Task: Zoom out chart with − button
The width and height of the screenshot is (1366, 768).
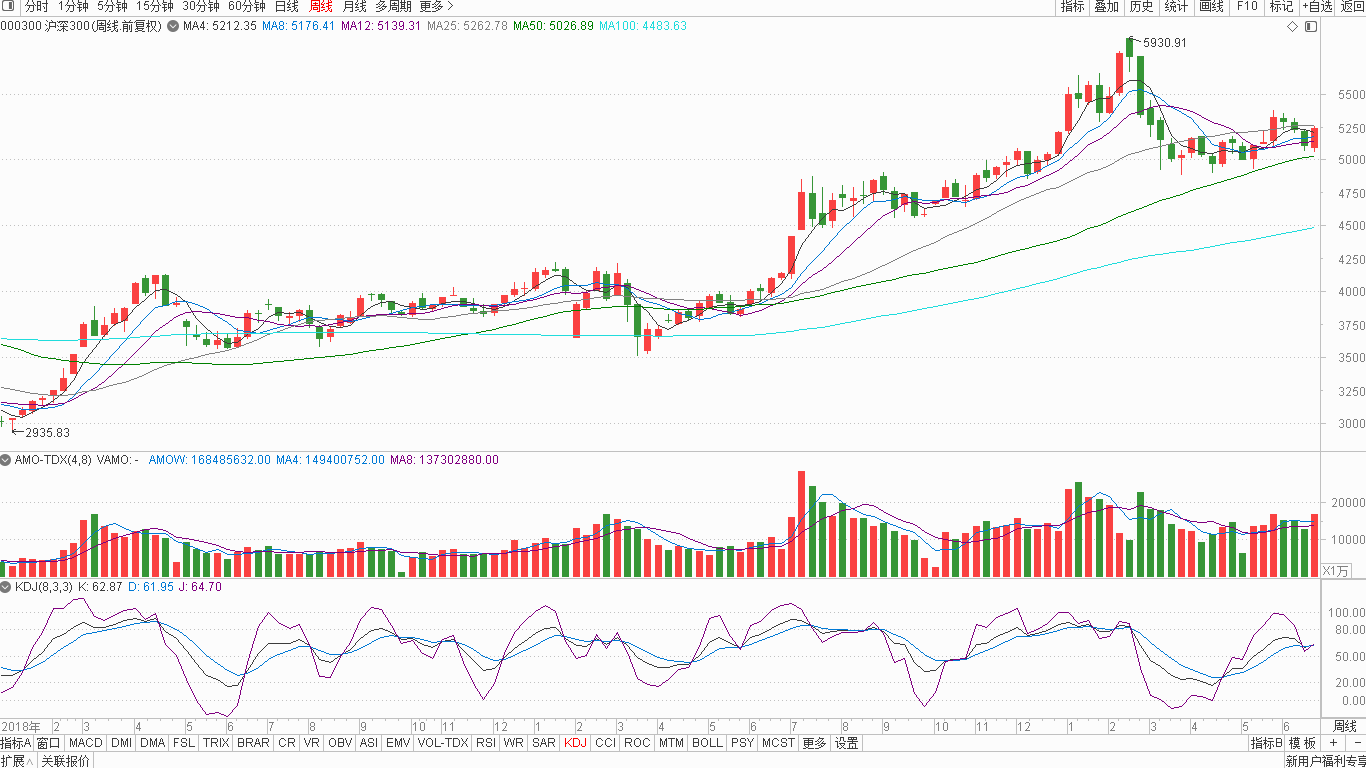Action: tap(1356, 743)
